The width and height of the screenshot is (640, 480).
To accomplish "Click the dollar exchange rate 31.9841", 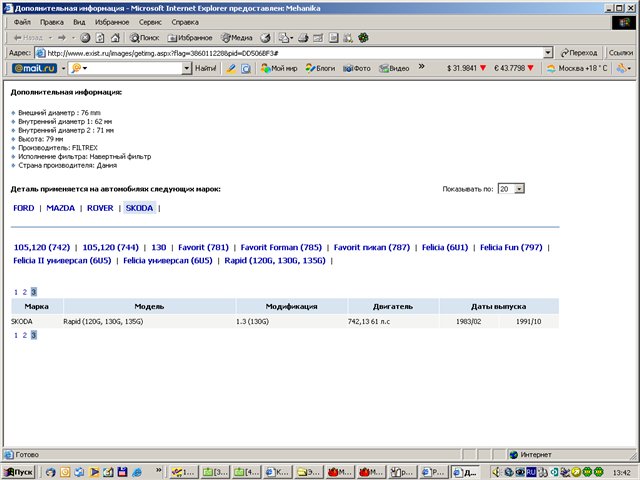I will (x=467, y=69).
